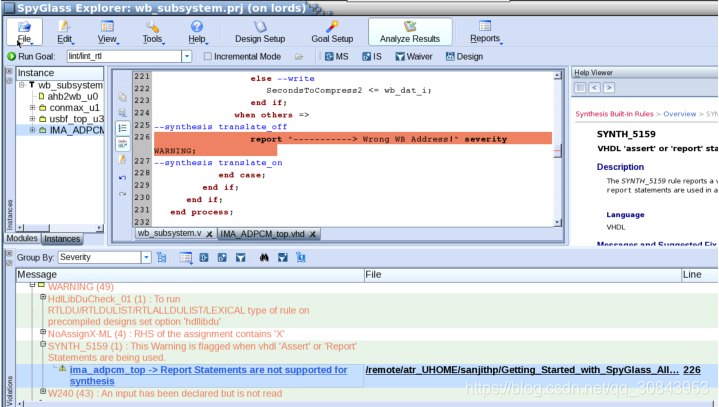The image size is (719, 407).
Task: Open the Waiver editor
Action: (414, 56)
